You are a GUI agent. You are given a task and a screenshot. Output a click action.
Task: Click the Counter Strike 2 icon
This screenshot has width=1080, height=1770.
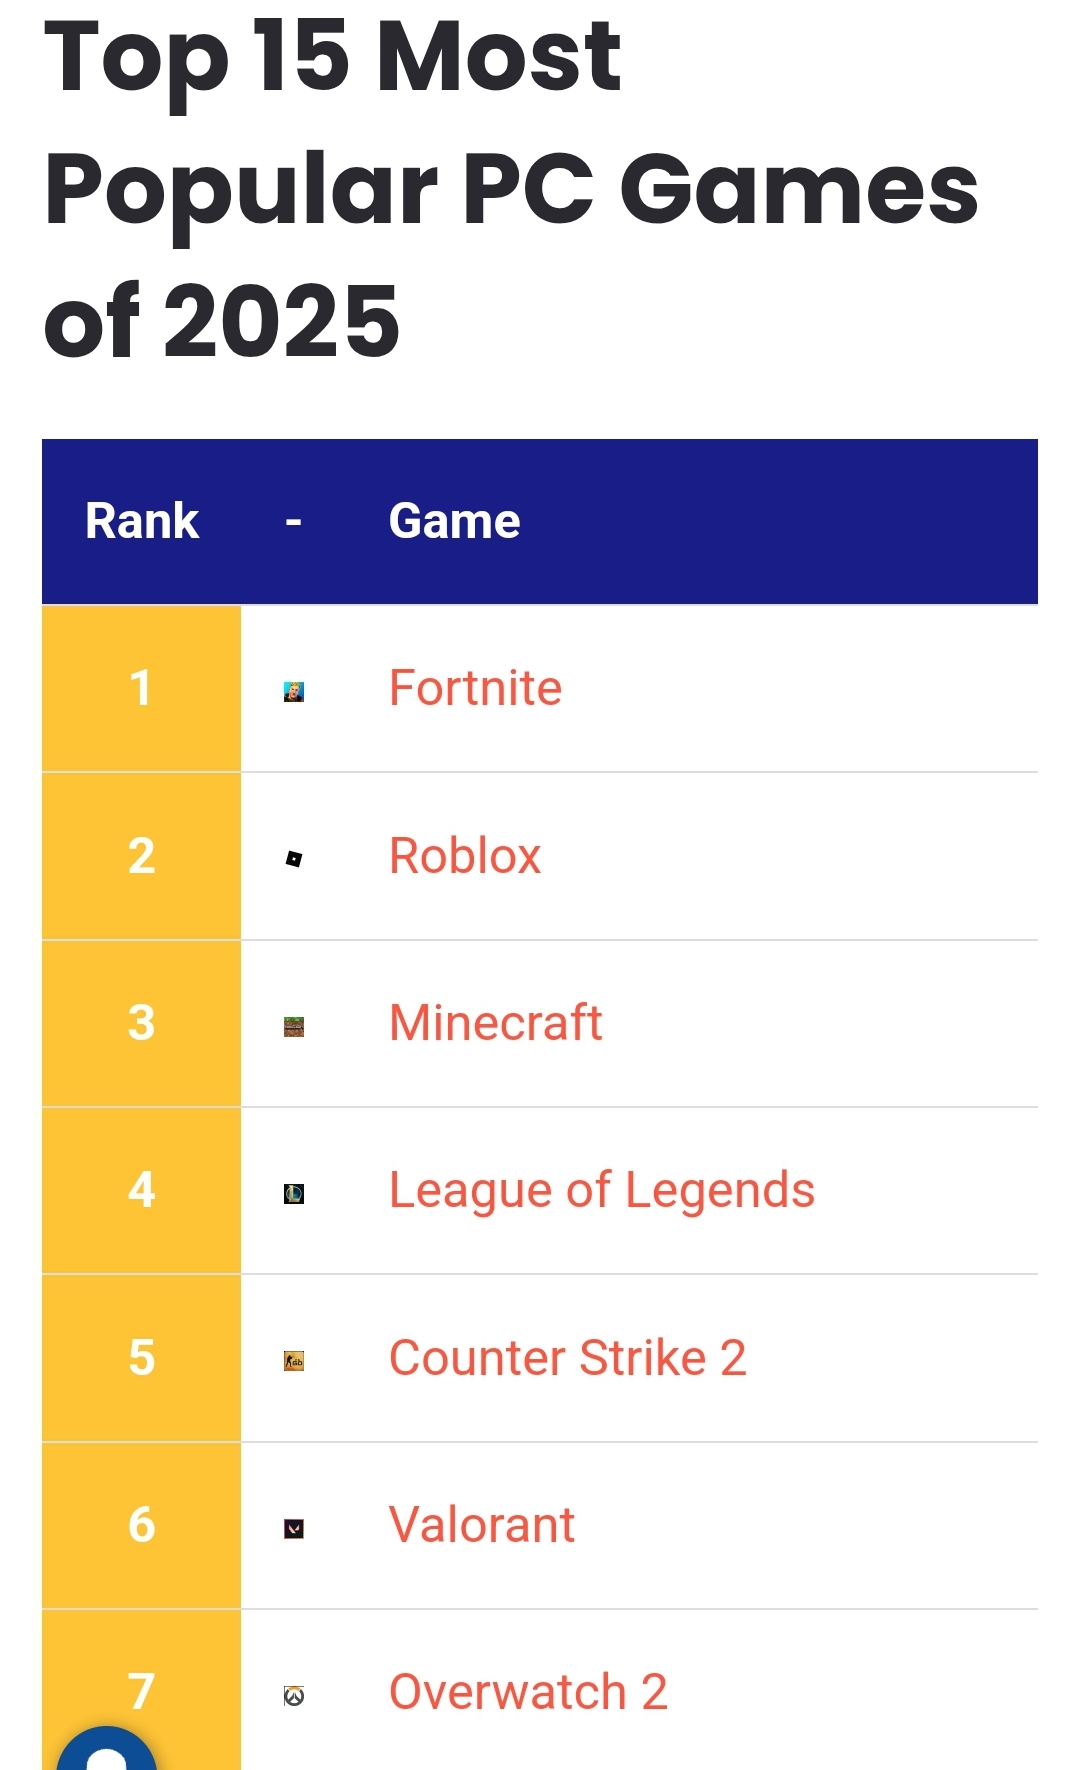coord(294,1361)
